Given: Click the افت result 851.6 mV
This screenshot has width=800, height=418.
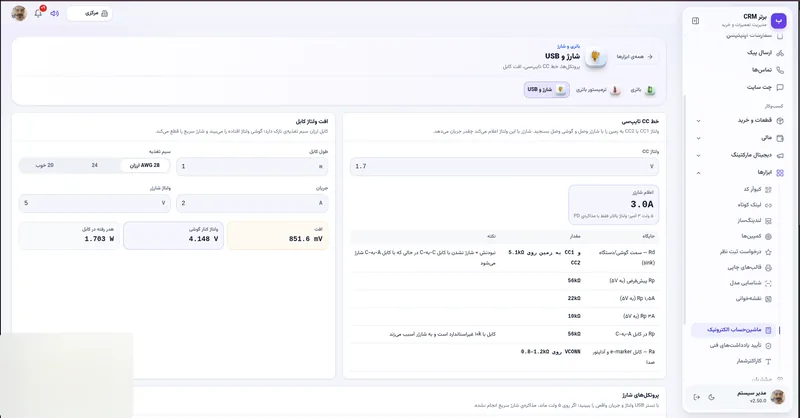Looking at the screenshot, I should tap(278, 235).
